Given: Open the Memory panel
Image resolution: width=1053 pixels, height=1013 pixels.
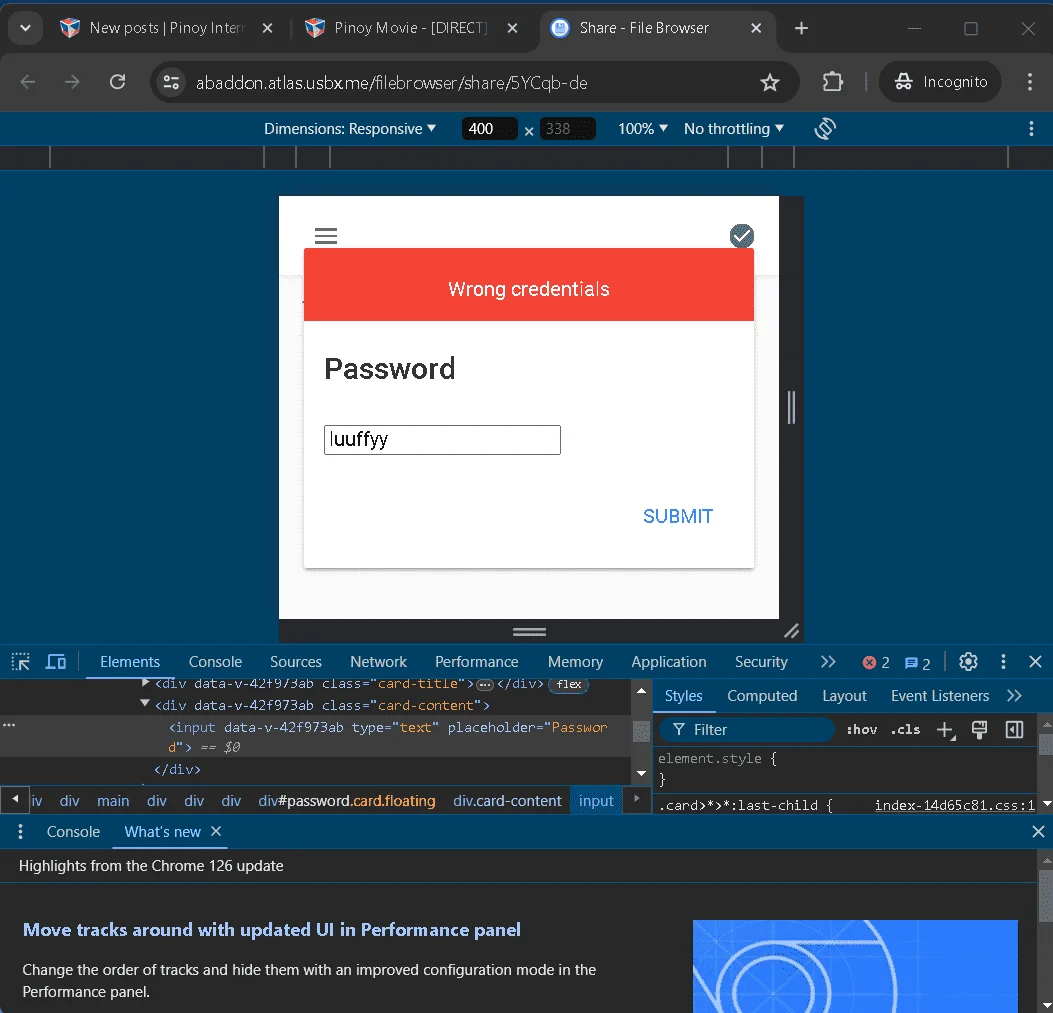Looking at the screenshot, I should (x=575, y=662).
